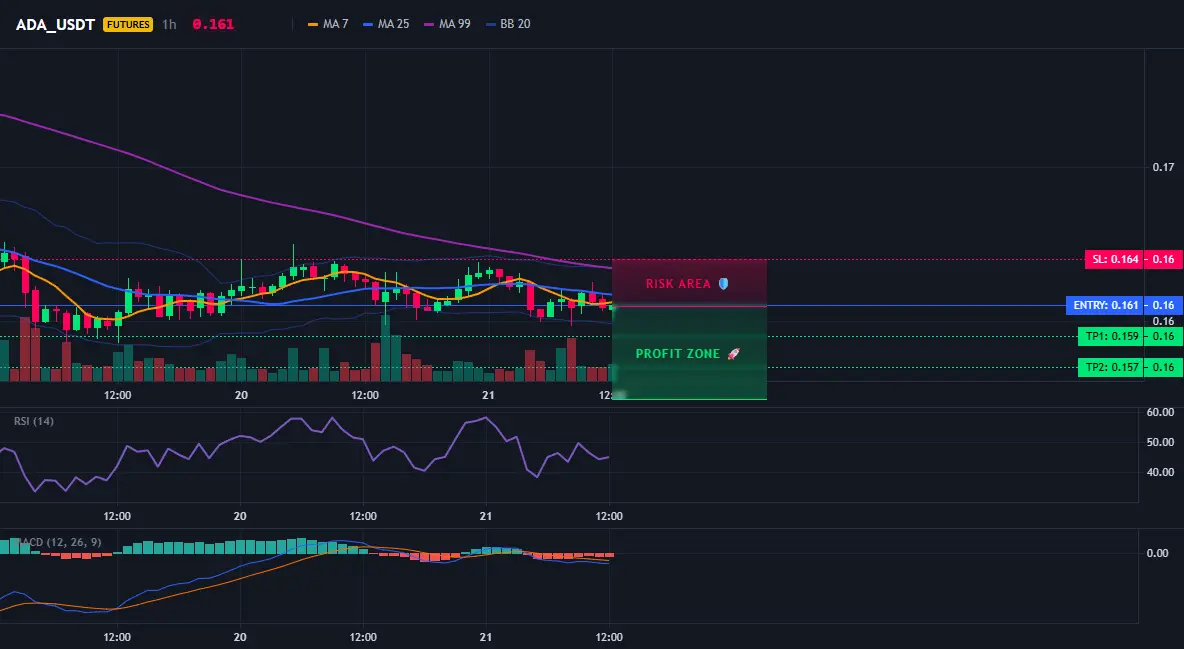This screenshot has width=1184, height=649.
Task: Click the '20' date label on RSI axis
Action: click(240, 516)
